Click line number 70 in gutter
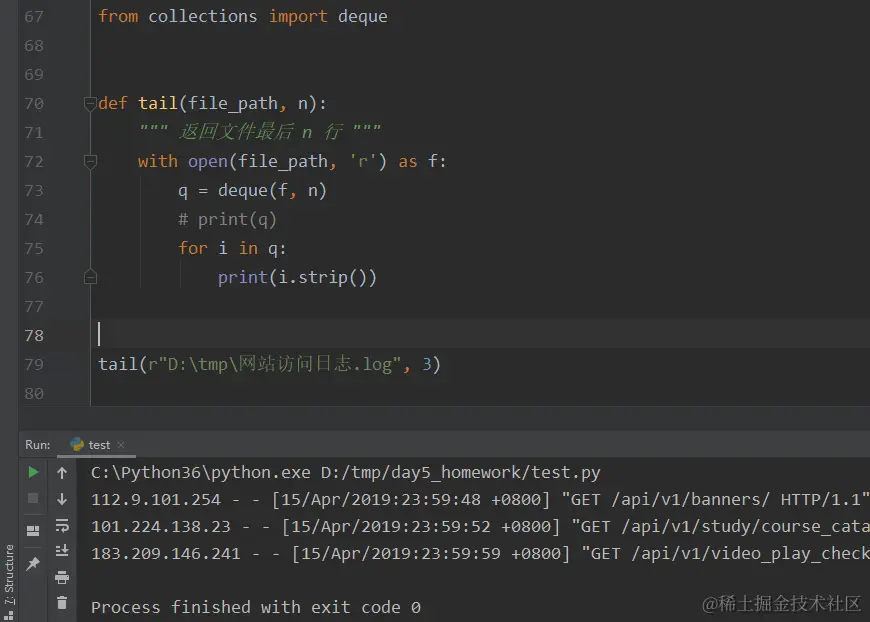Viewport: 870px width, 622px height. tap(34, 103)
